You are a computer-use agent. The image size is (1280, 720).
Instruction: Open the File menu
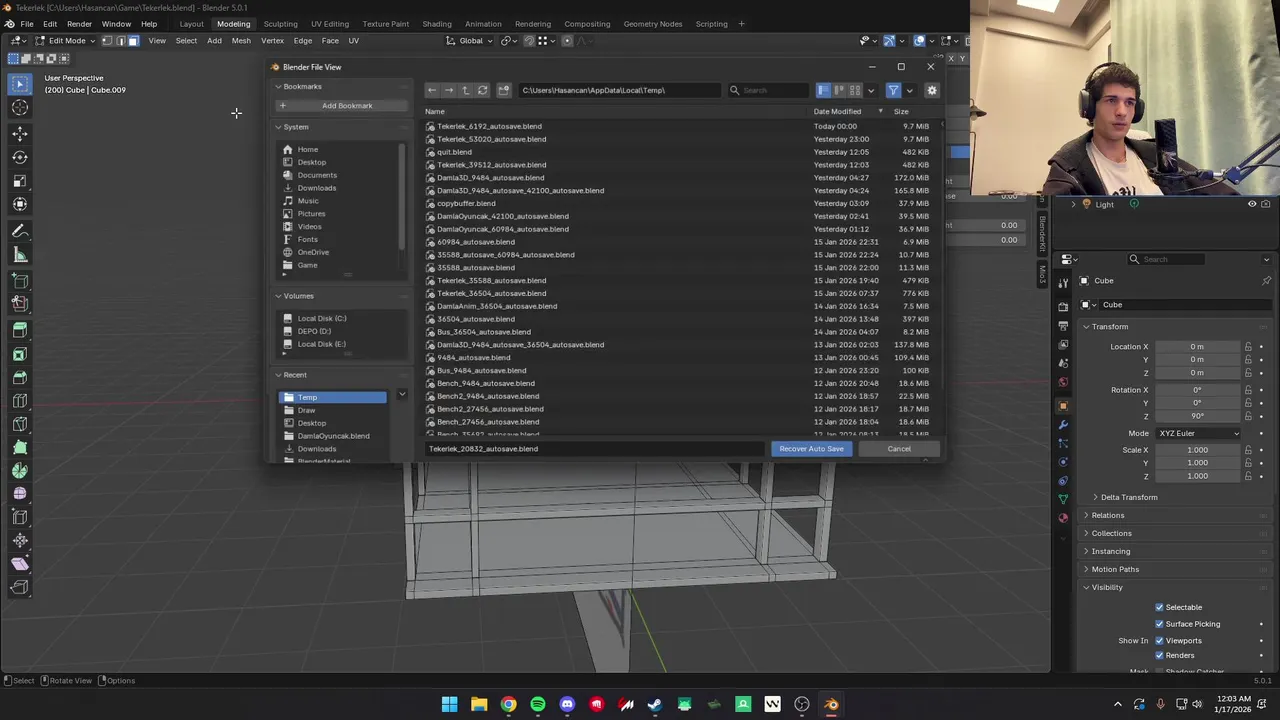[x=27, y=24]
